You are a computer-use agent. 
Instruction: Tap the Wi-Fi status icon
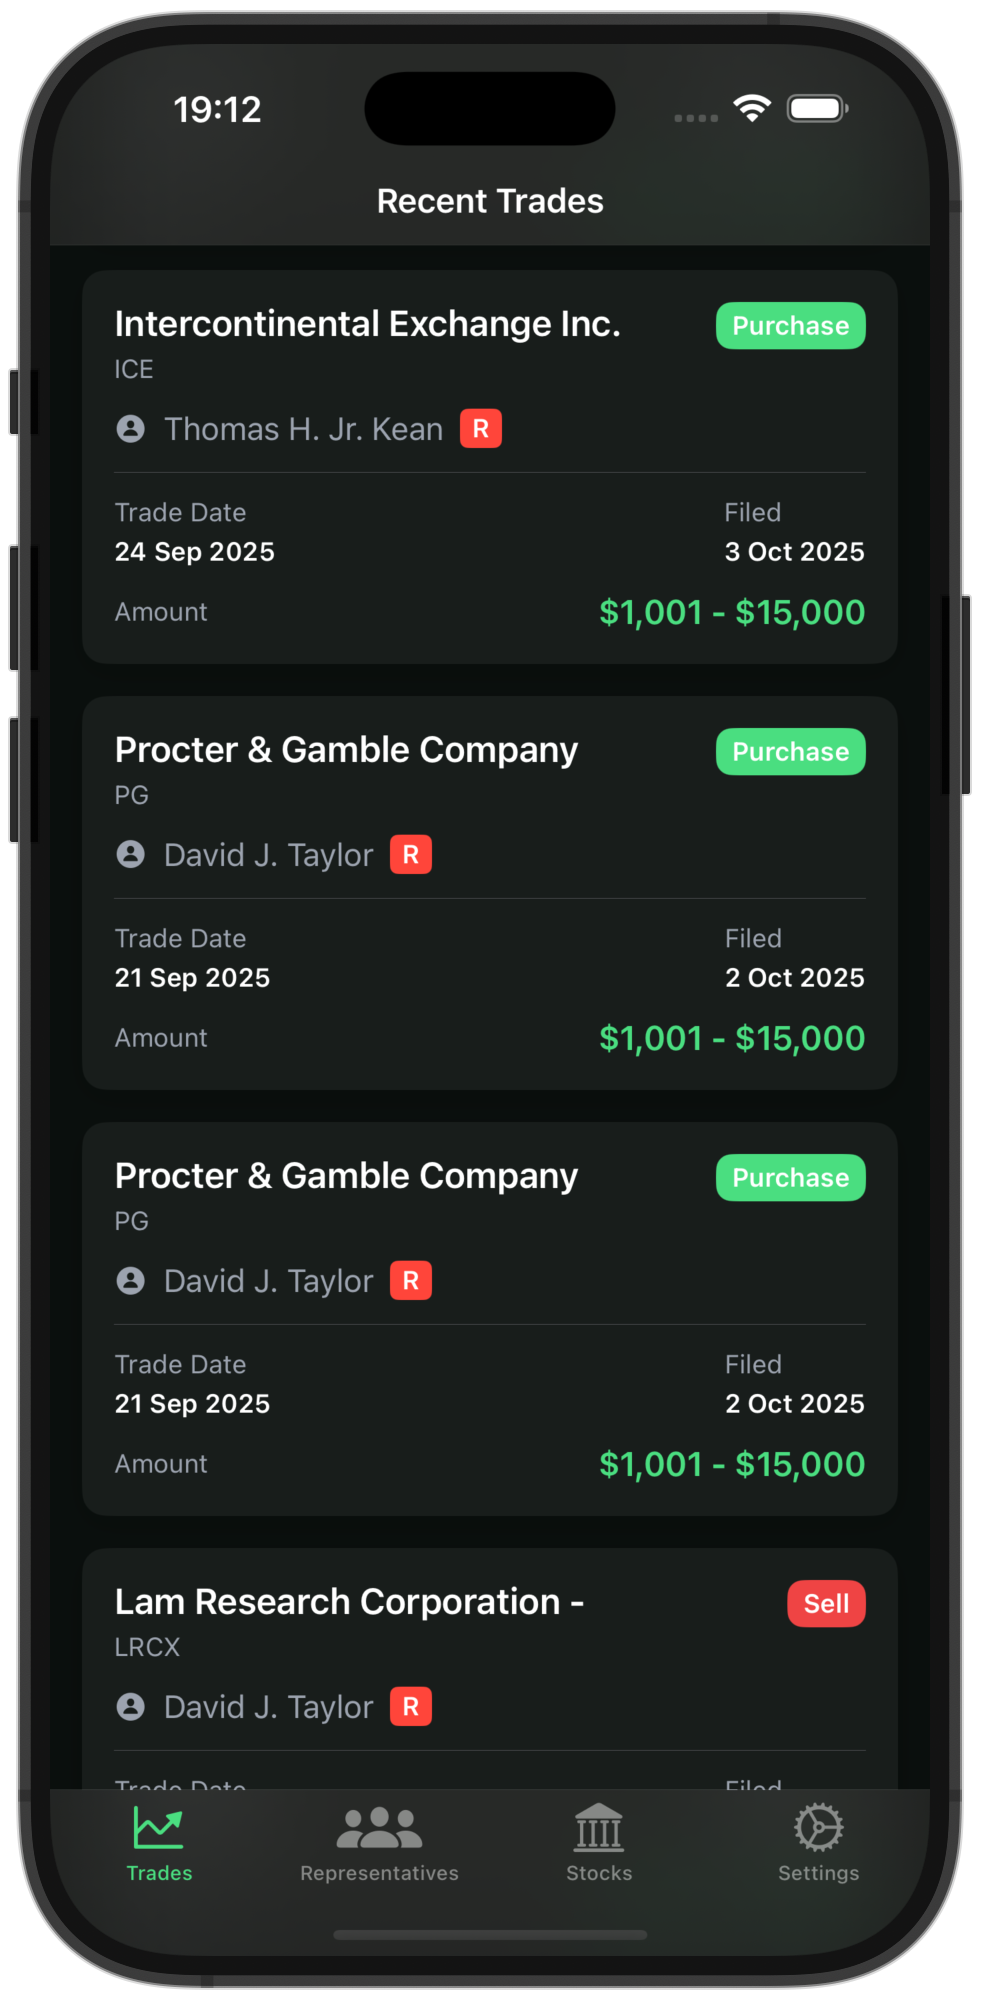coord(752,108)
